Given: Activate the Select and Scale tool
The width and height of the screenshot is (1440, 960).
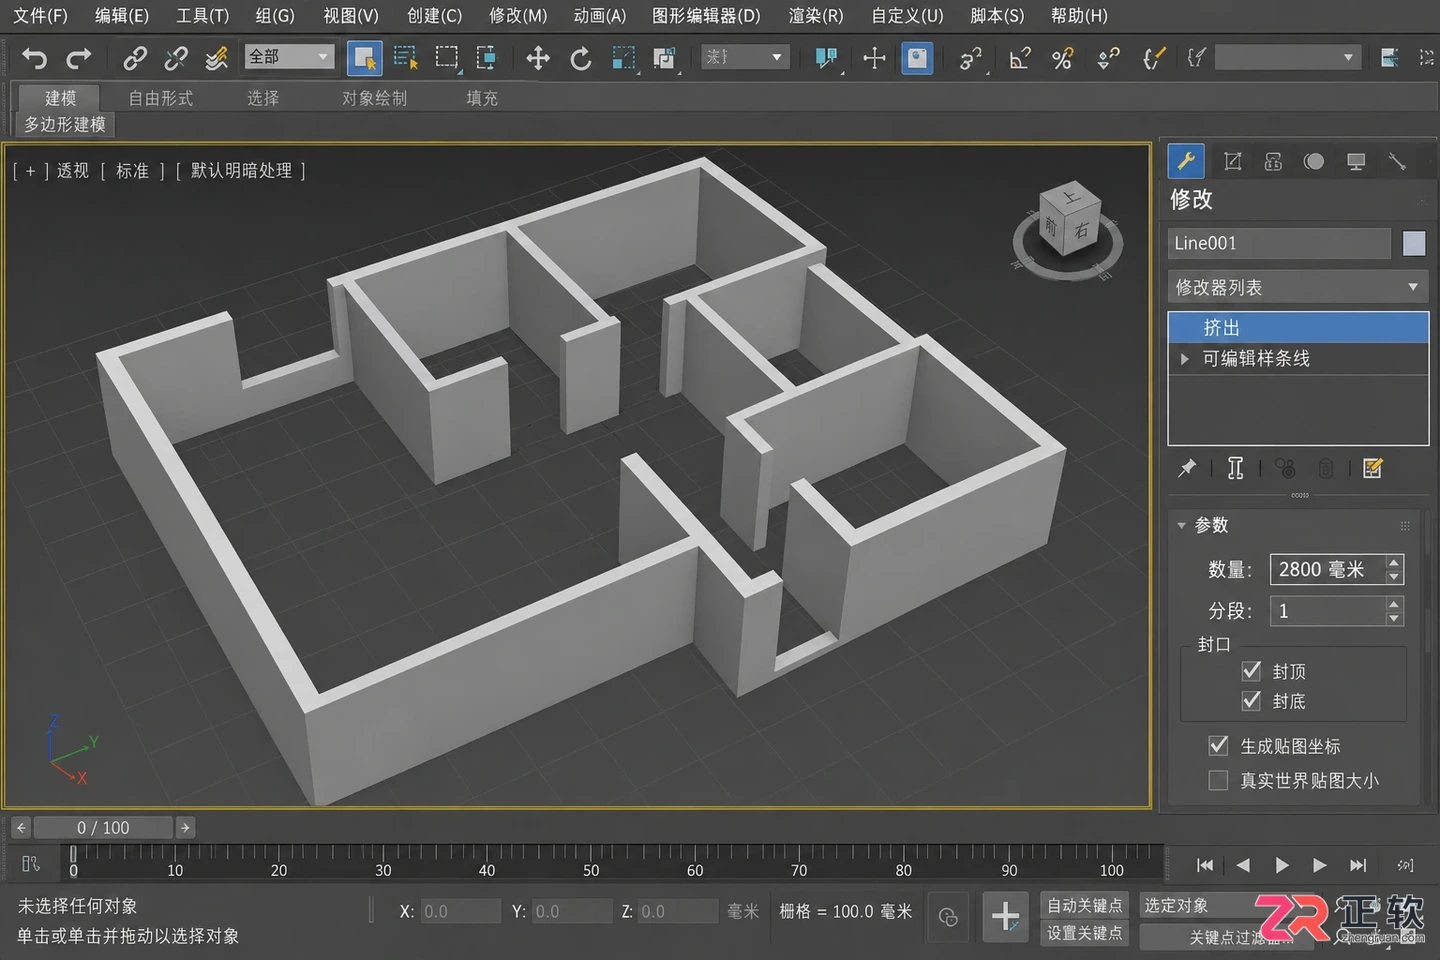Looking at the screenshot, I should (623, 58).
